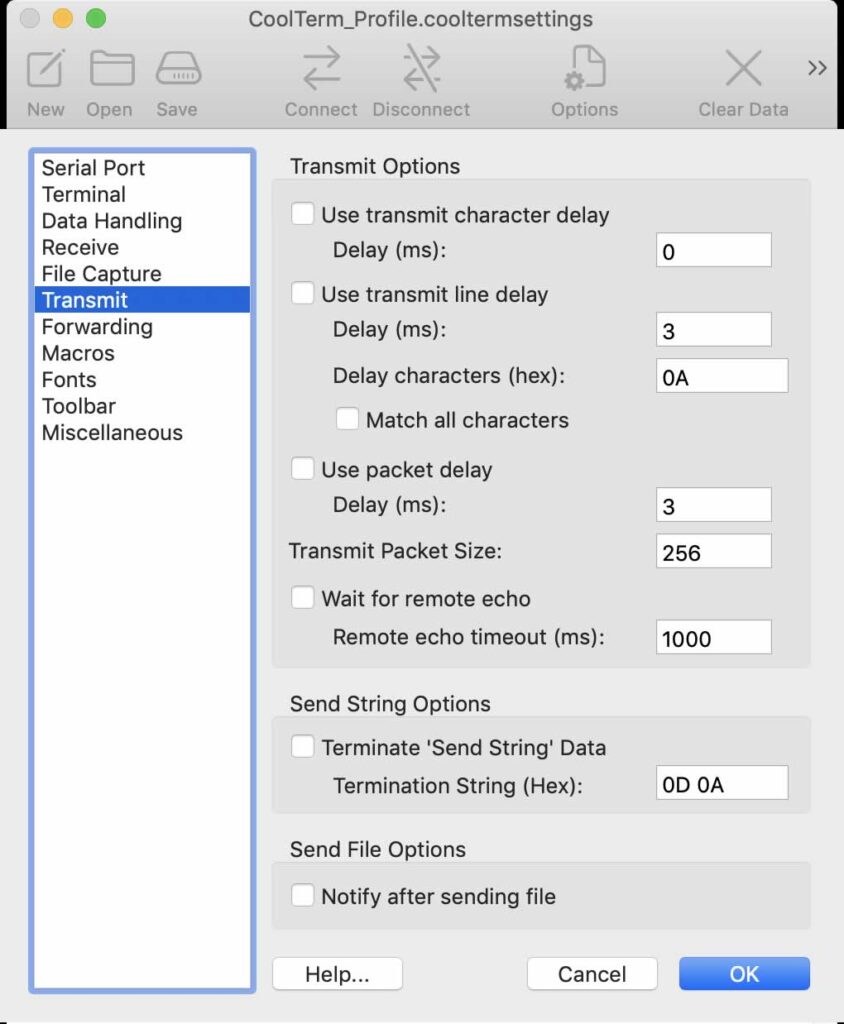This screenshot has height=1024, width=844.
Task: Expand the toolbar overflow chevron
Action: 817,68
